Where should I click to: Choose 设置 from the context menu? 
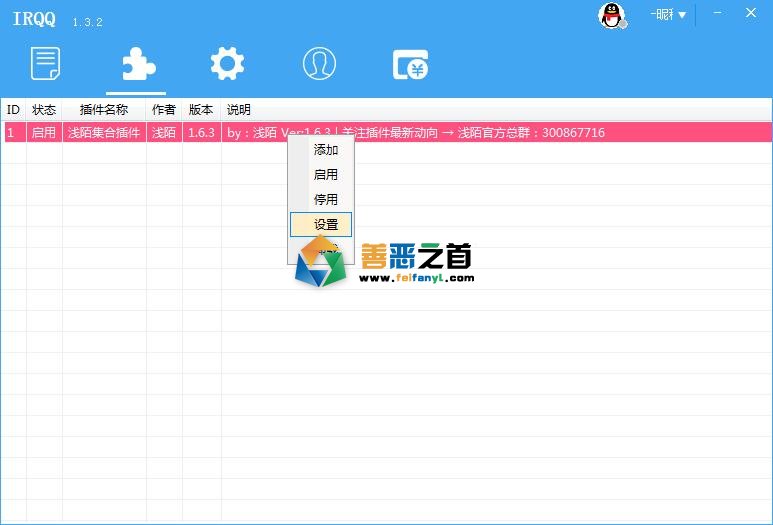pos(326,225)
